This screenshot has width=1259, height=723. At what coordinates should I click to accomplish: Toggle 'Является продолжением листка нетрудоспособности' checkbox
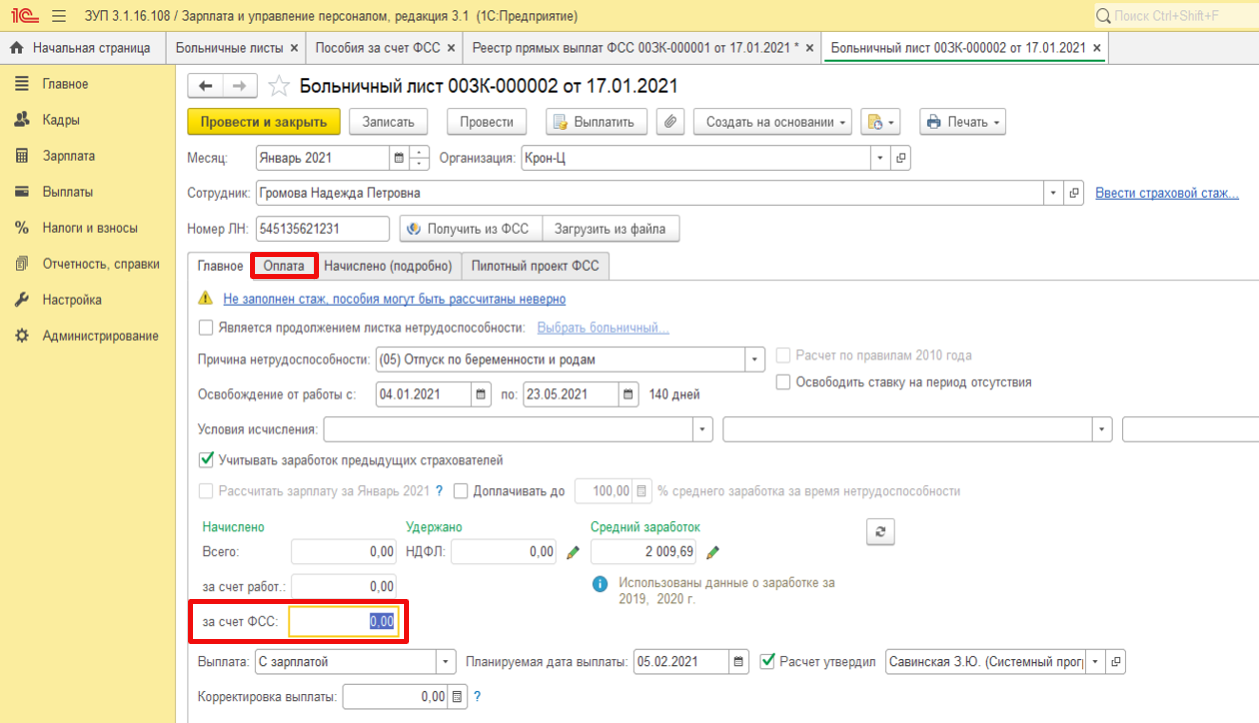tap(206, 327)
